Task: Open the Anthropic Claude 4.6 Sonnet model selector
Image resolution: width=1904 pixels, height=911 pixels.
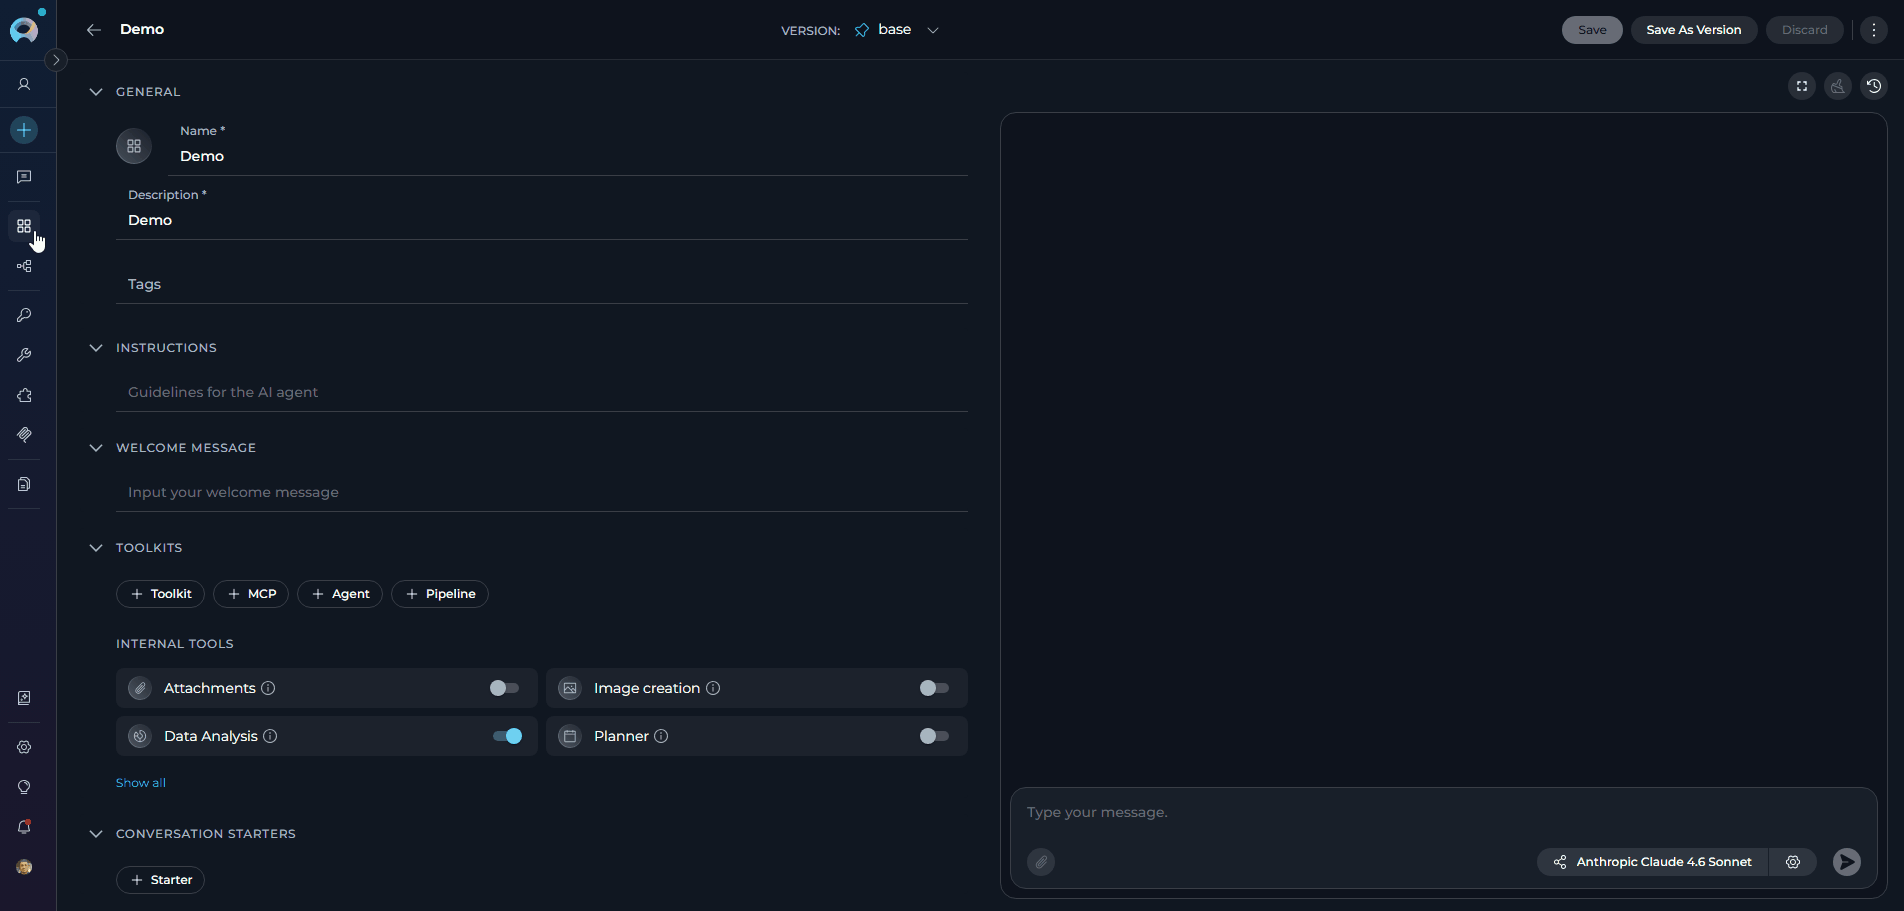Action: point(1652,862)
